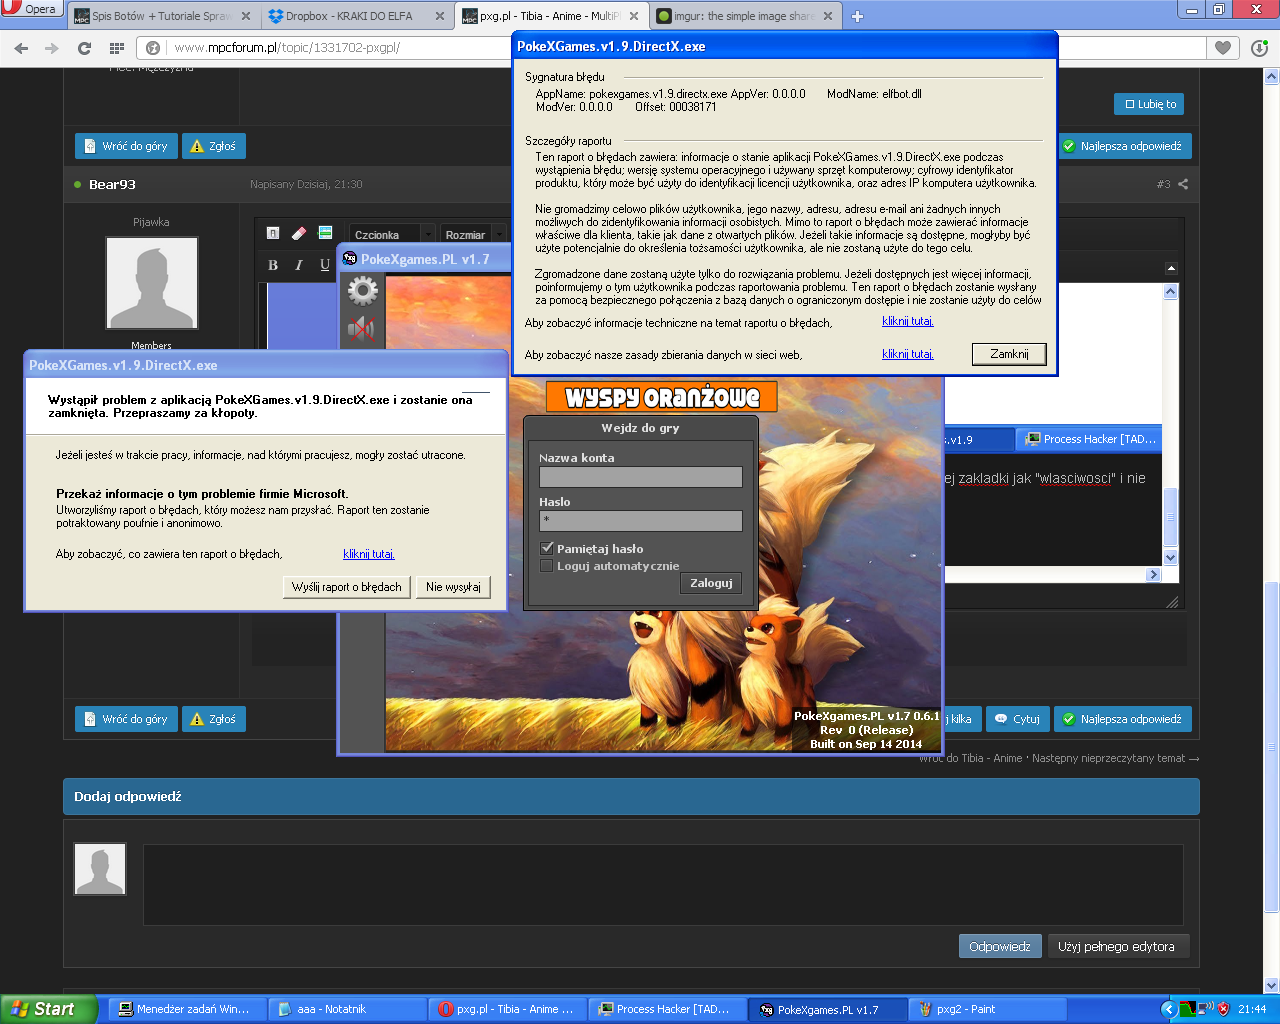Image resolution: width=1280 pixels, height=1024 pixels.
Task: Toggle italic formatting in the editor
Action: (298, 265)
